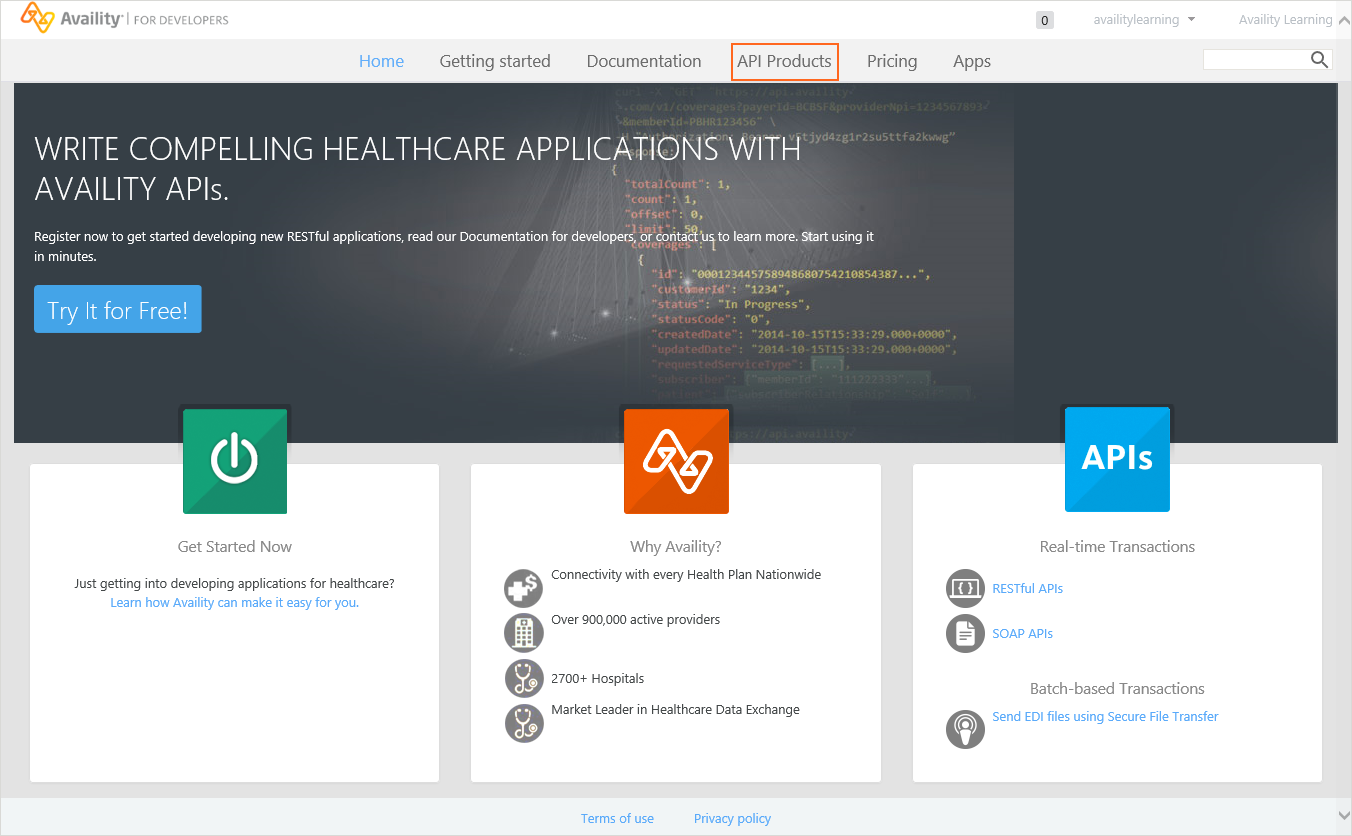This screenshot has width=1352, height=836.
Task: Click the Try It for Free button
Action: coord(118,309)
